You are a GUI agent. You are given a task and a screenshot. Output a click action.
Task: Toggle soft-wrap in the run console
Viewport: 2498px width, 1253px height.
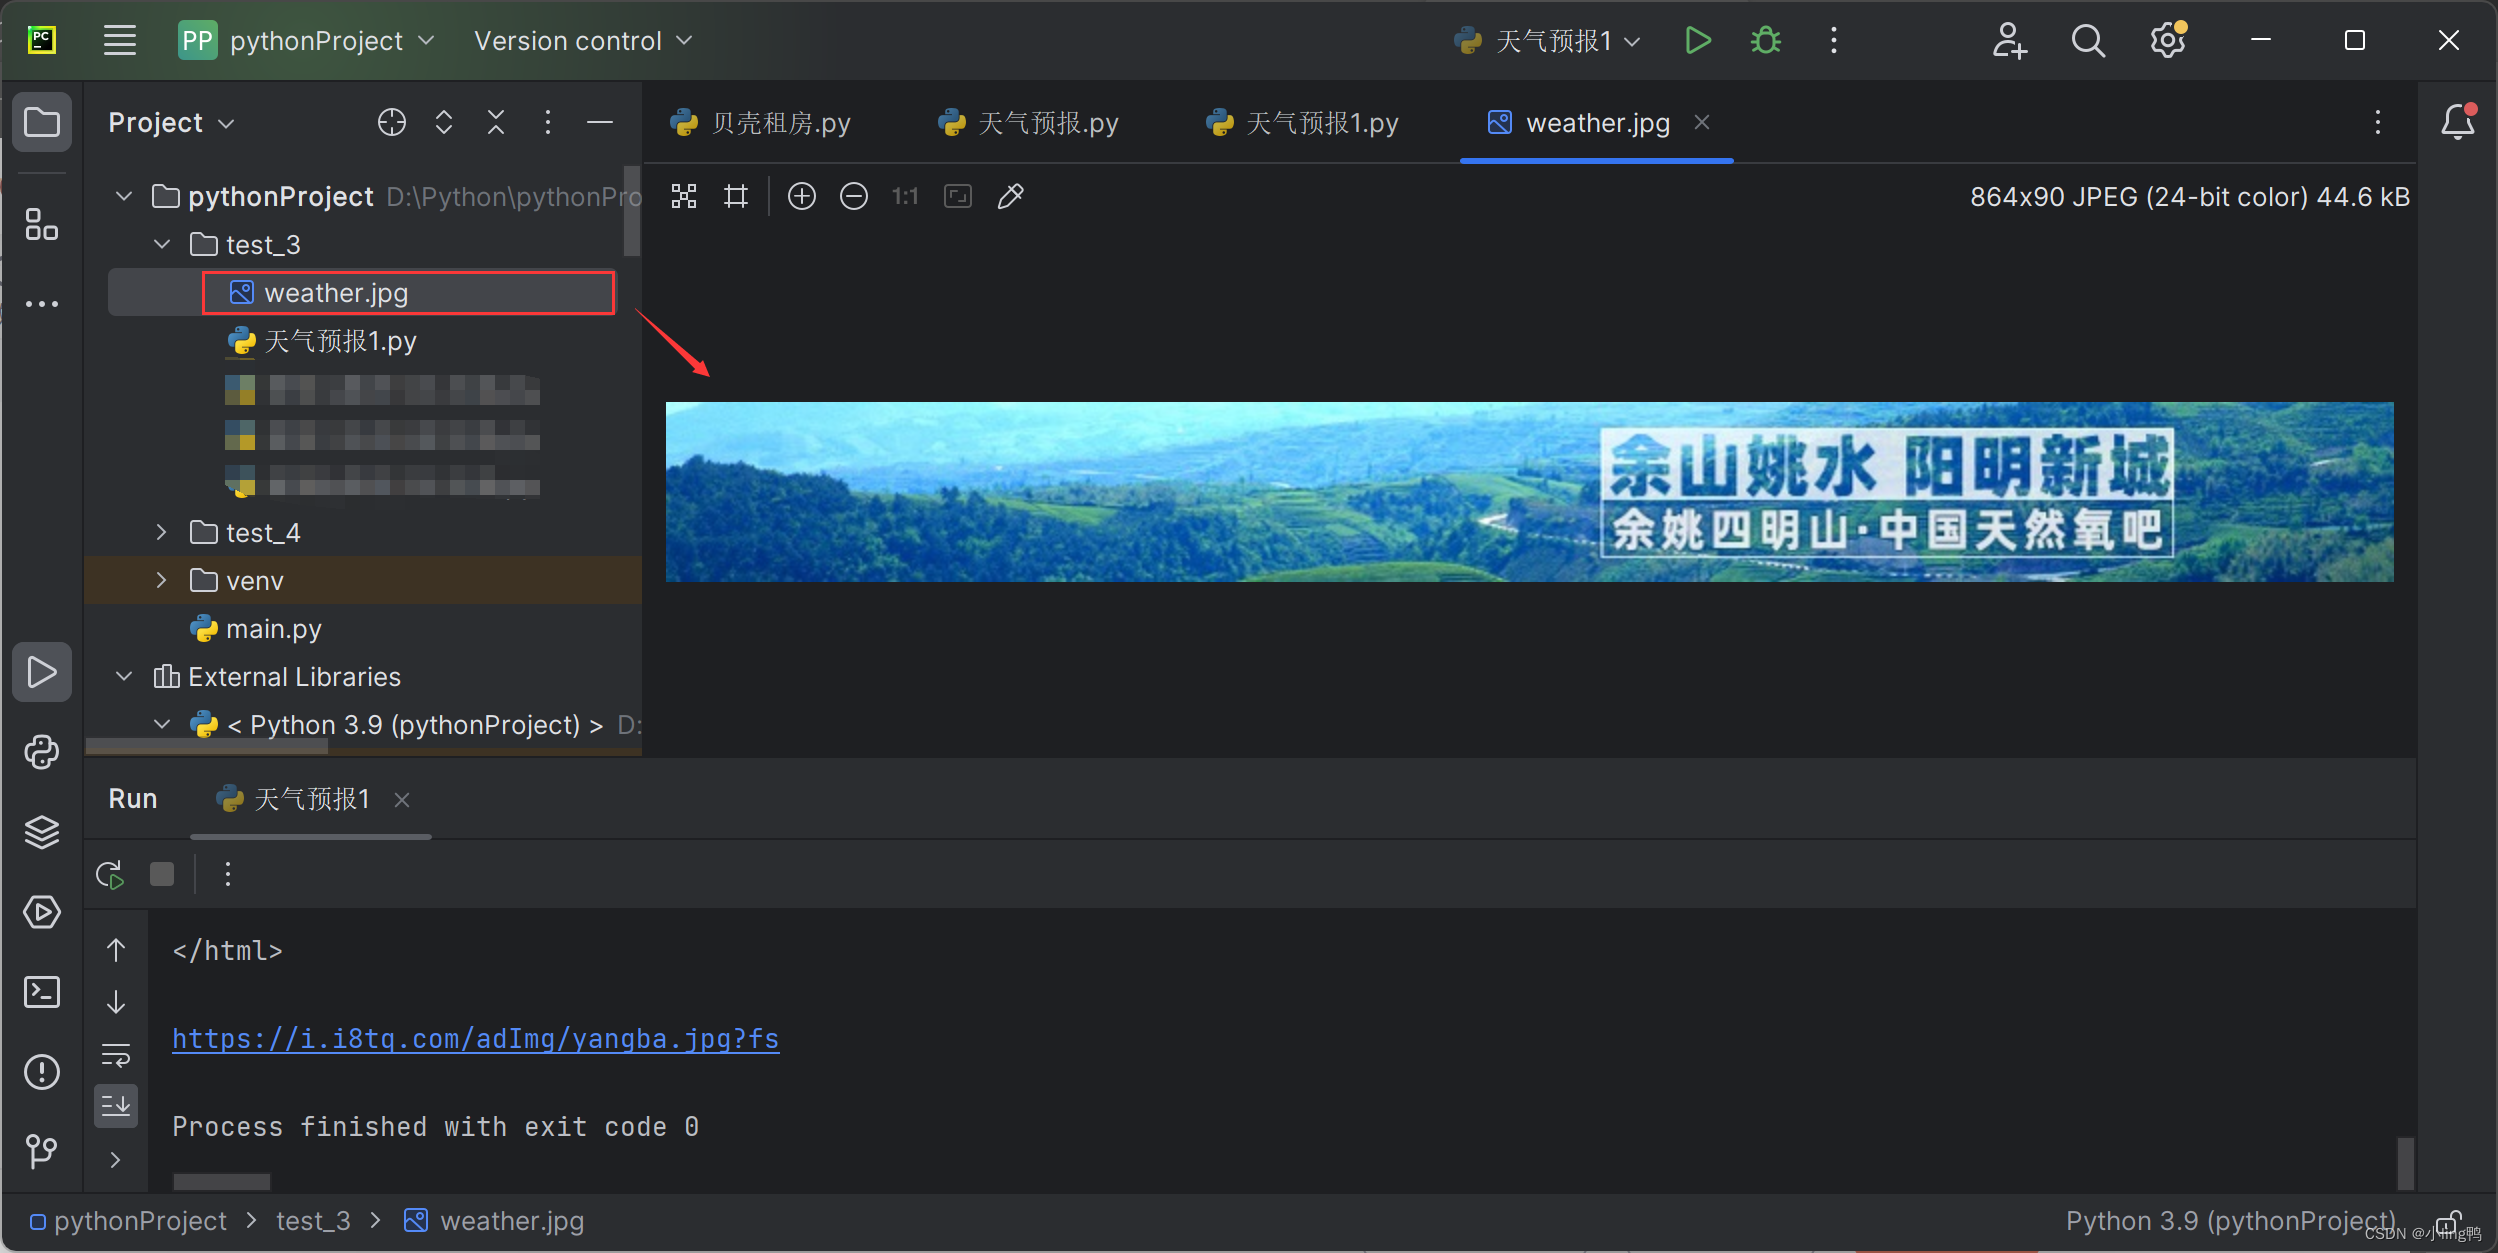tap(117, 1052)
